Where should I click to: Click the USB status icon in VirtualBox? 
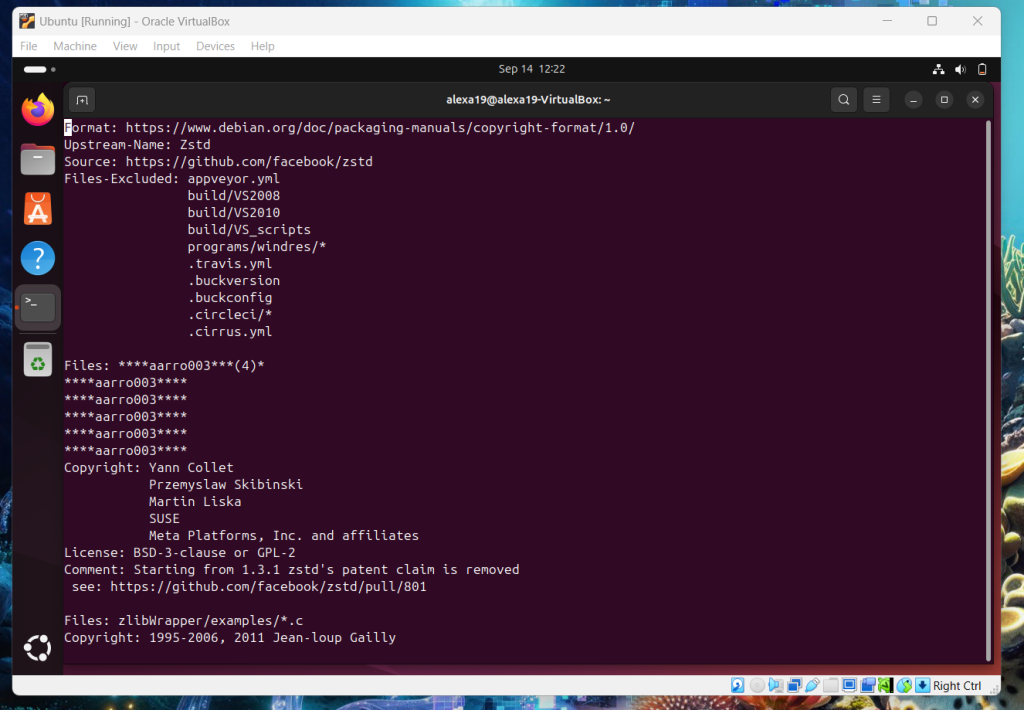click(x=812, y=686)
